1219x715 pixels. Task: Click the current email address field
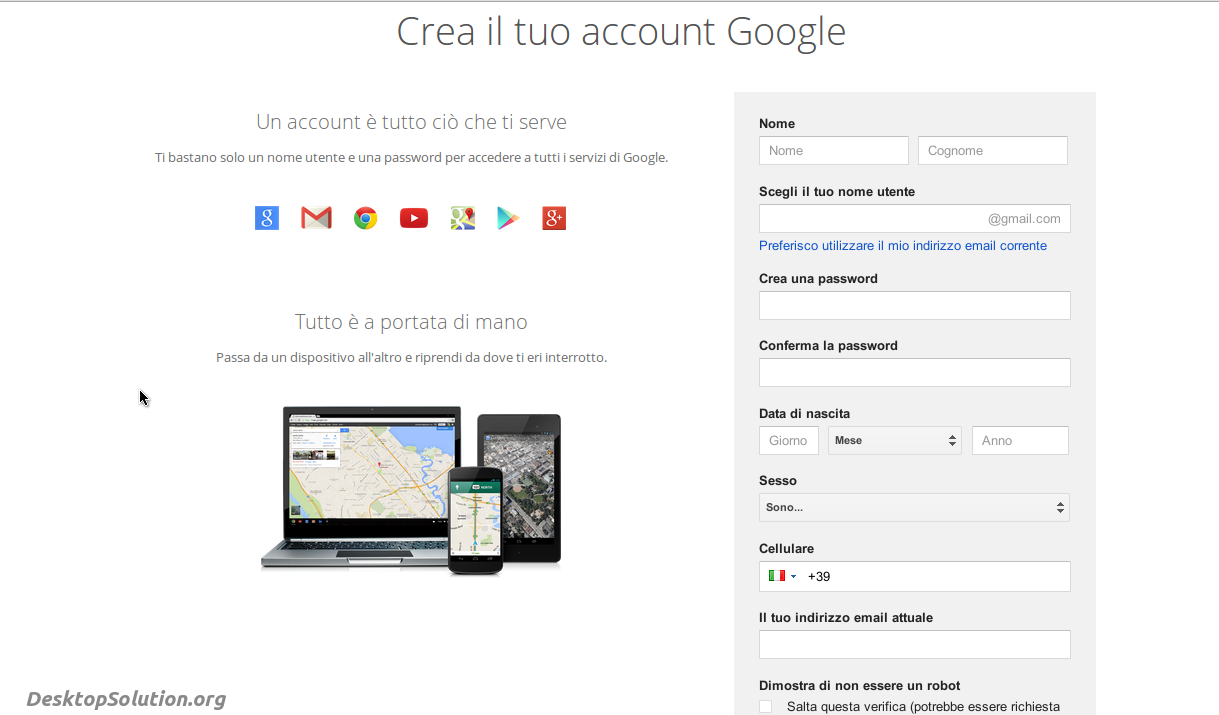click(x=915, y=644)
